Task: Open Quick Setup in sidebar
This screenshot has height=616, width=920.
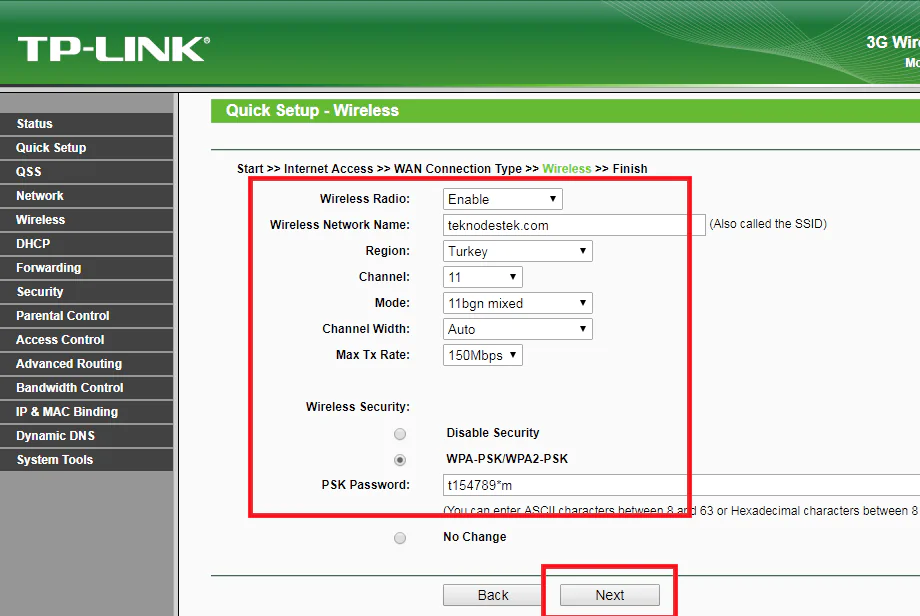Action: pyautogui.click(x=87, y=148)
